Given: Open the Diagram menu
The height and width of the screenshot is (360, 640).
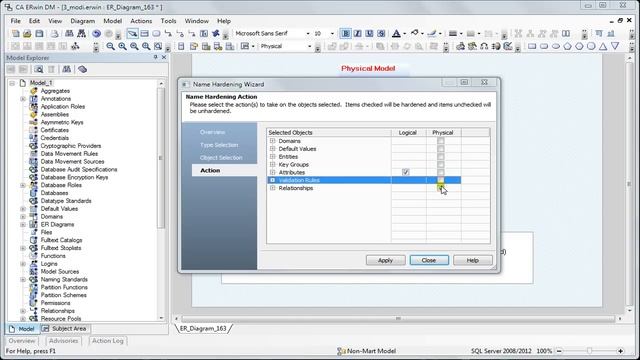Looking at the screenshot, I should 82,21.
